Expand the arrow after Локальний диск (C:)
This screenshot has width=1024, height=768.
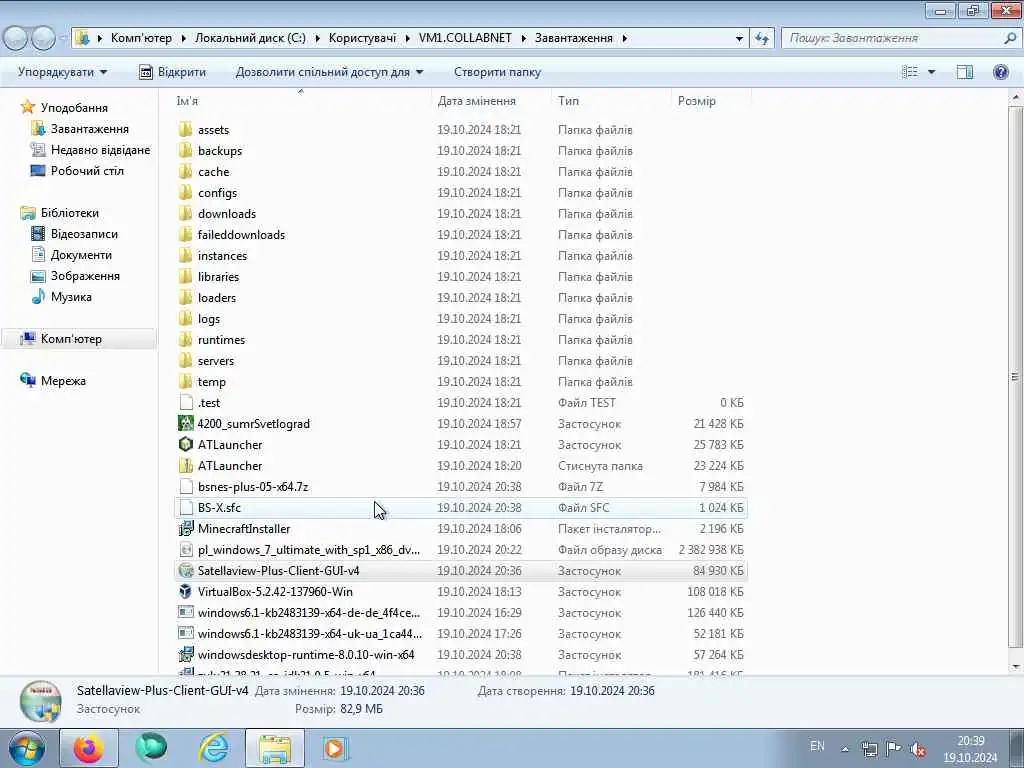(317, 38)
